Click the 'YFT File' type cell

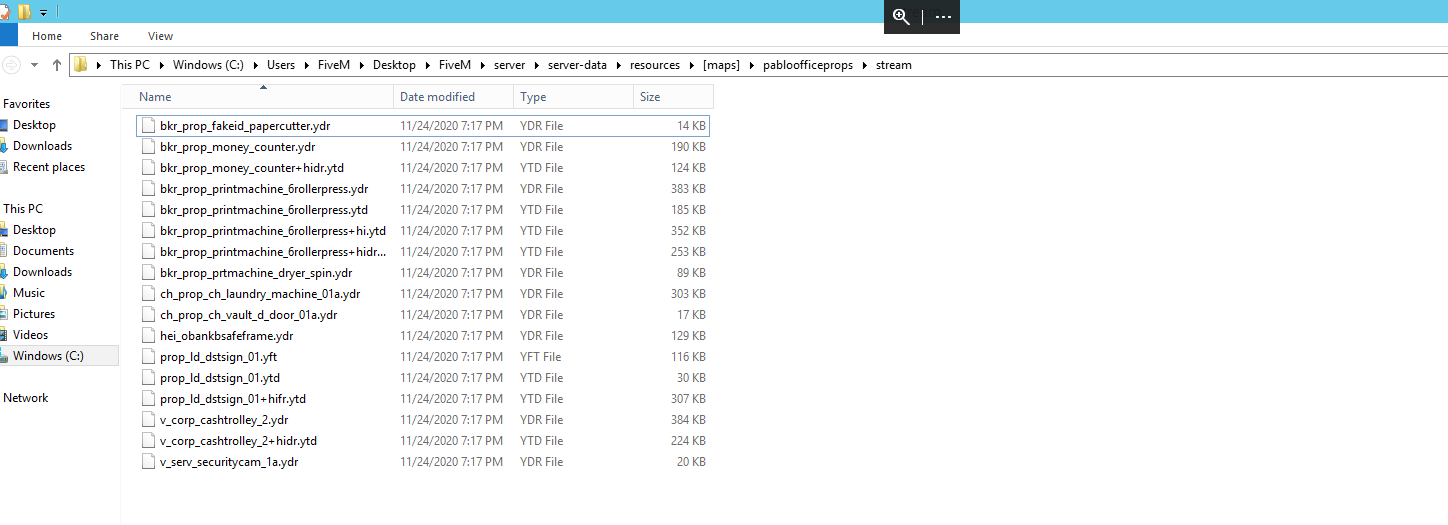[541, 357]
